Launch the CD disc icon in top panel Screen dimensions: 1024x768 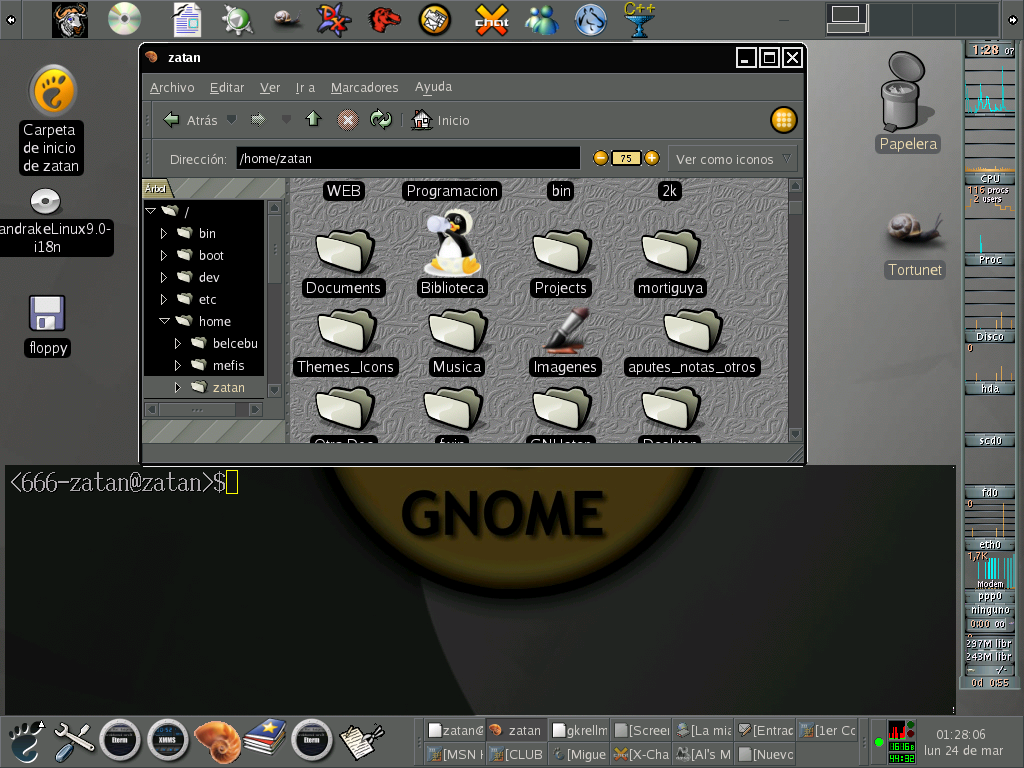[124, 19]
